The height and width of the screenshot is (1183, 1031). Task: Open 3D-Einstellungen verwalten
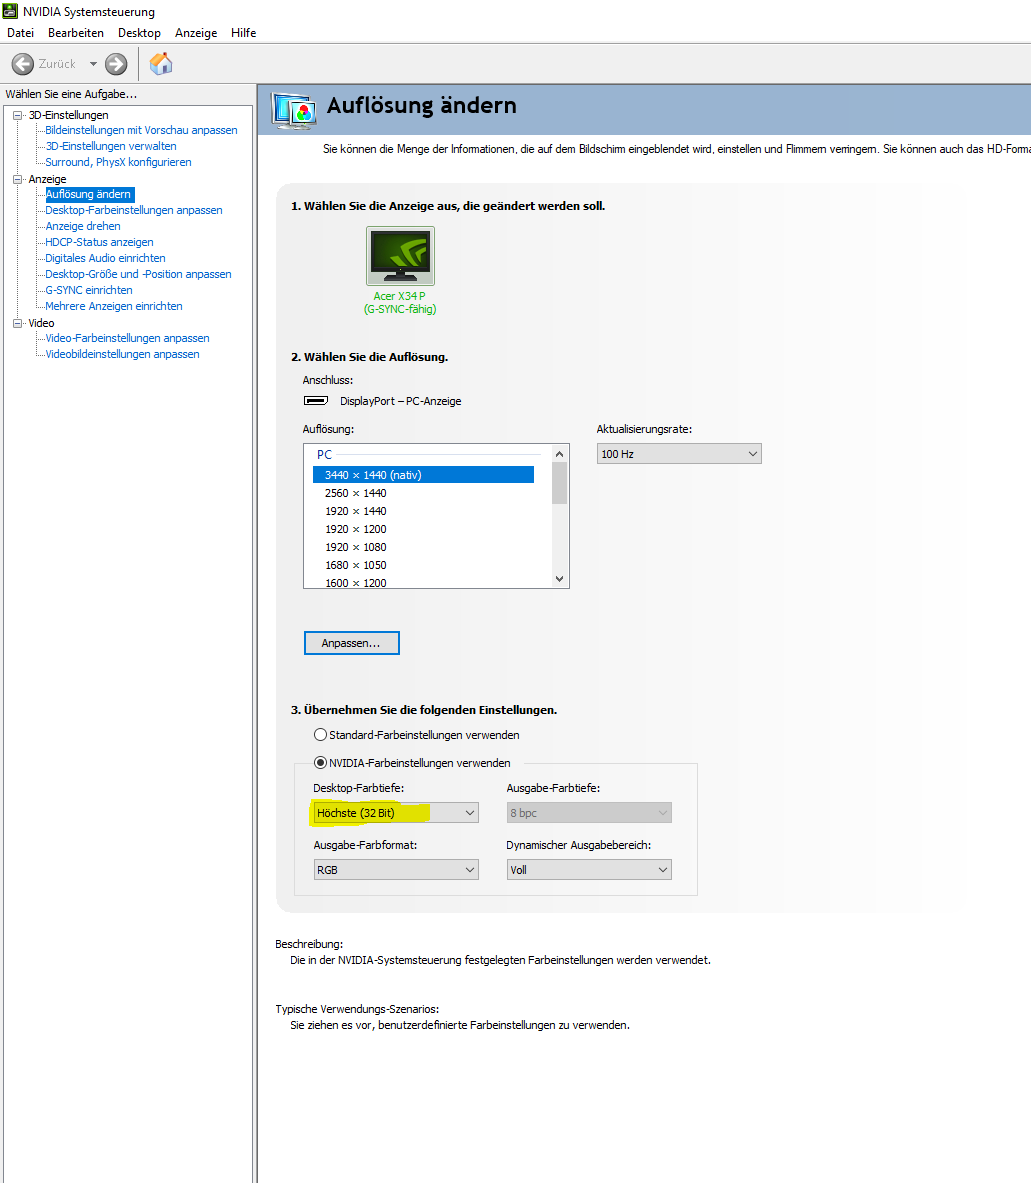click(111, 146)
